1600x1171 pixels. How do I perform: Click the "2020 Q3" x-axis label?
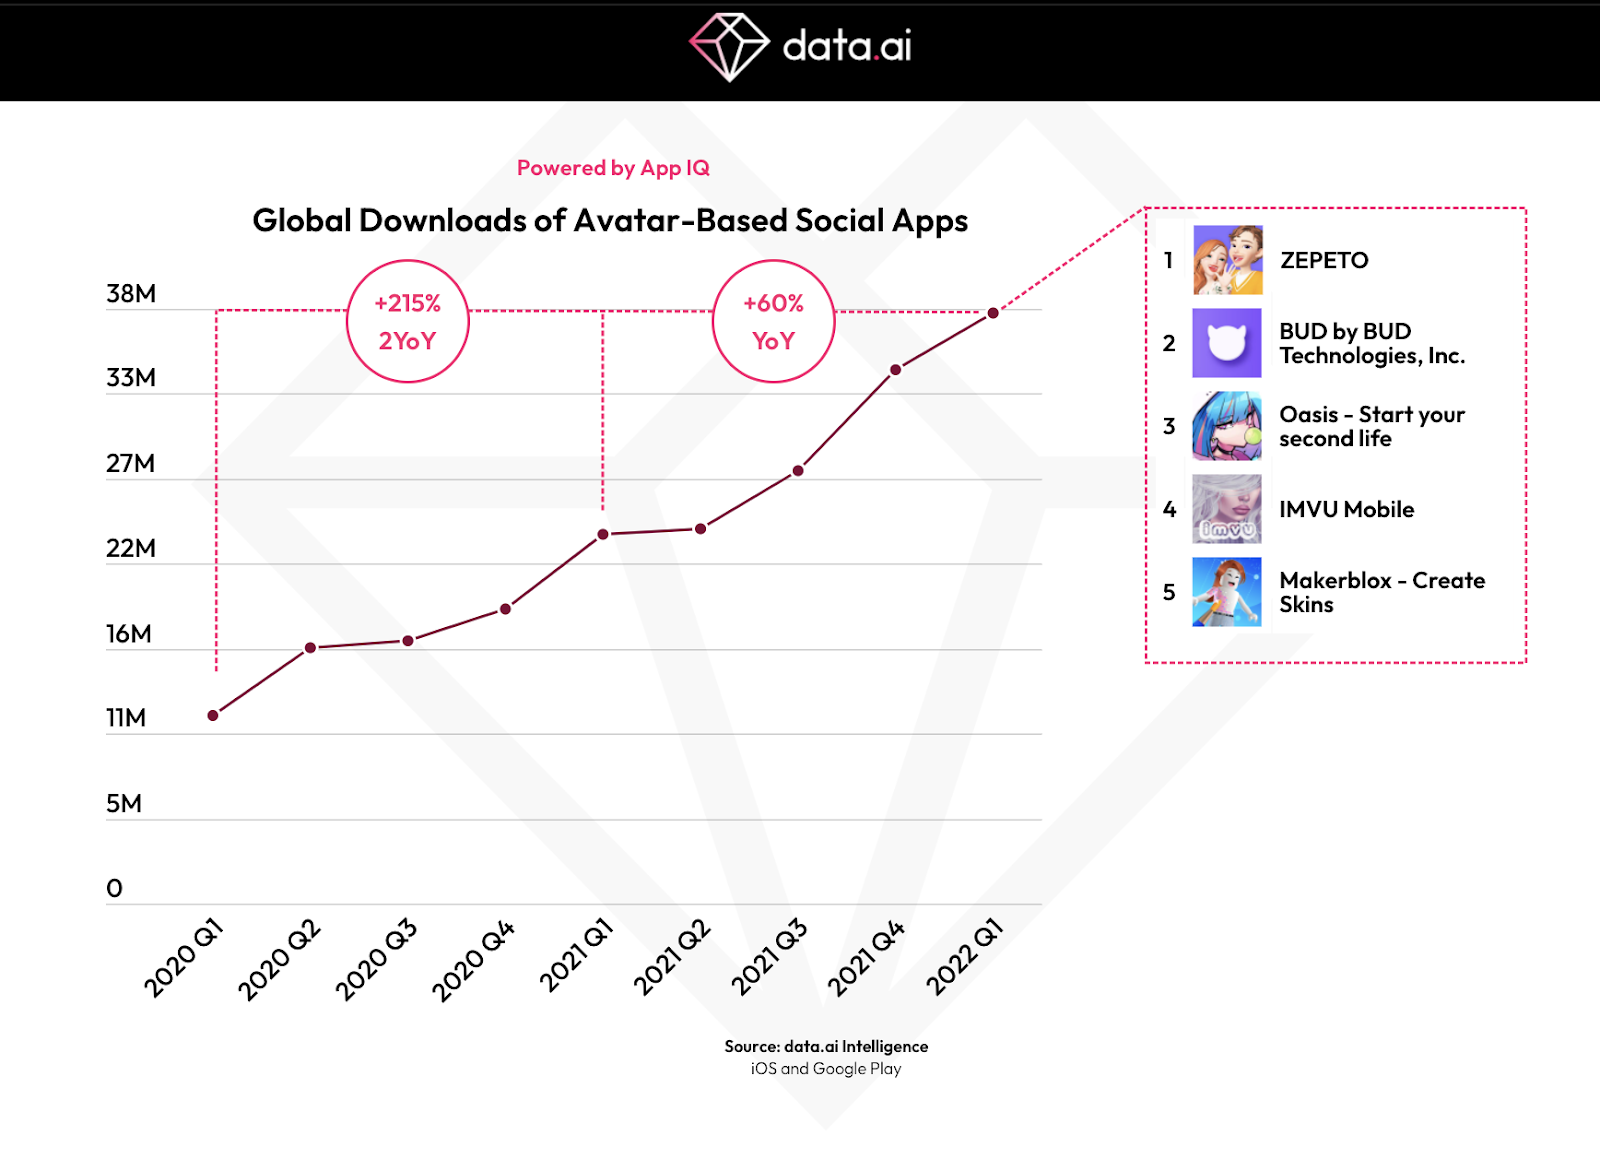pyautogui.click(x=376, y=959)
